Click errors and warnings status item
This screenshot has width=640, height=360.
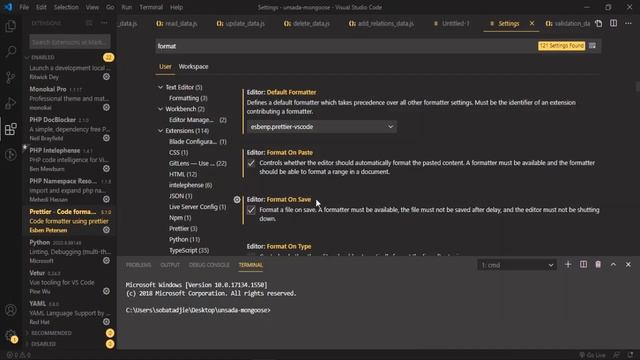pyautogui.click(x=18, y=355)
